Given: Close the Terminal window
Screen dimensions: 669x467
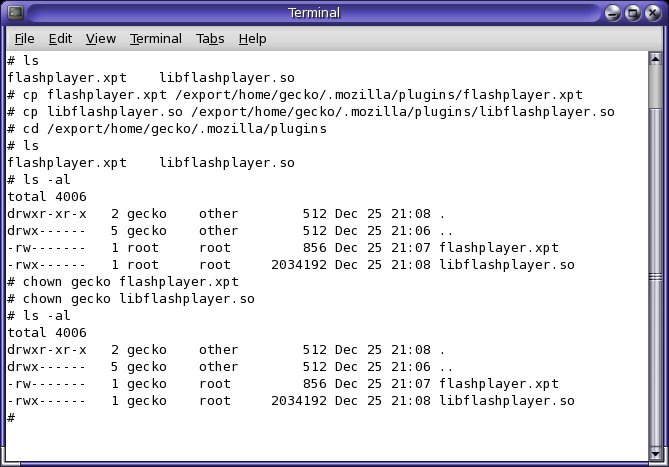Looking at the screenshot, I should (x=653, y=13).
